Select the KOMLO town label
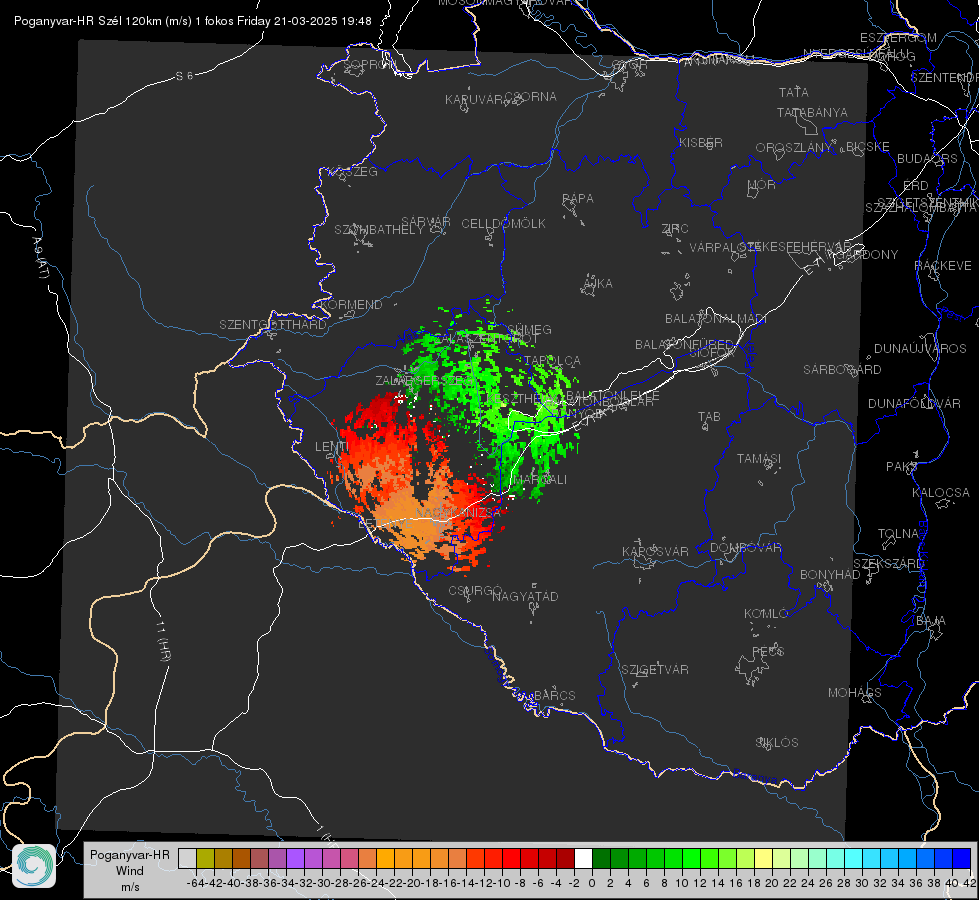Screen dimensions: 979x900 (x=766, y=614)
